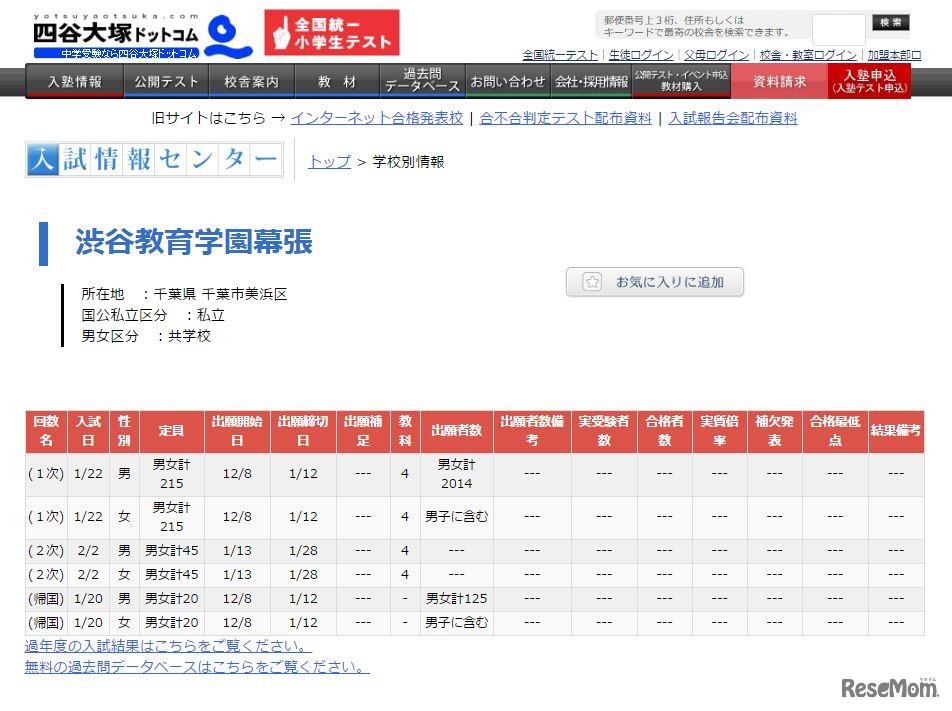
Task: Navigate to 過去問データベース
Action: coord(421,79)
